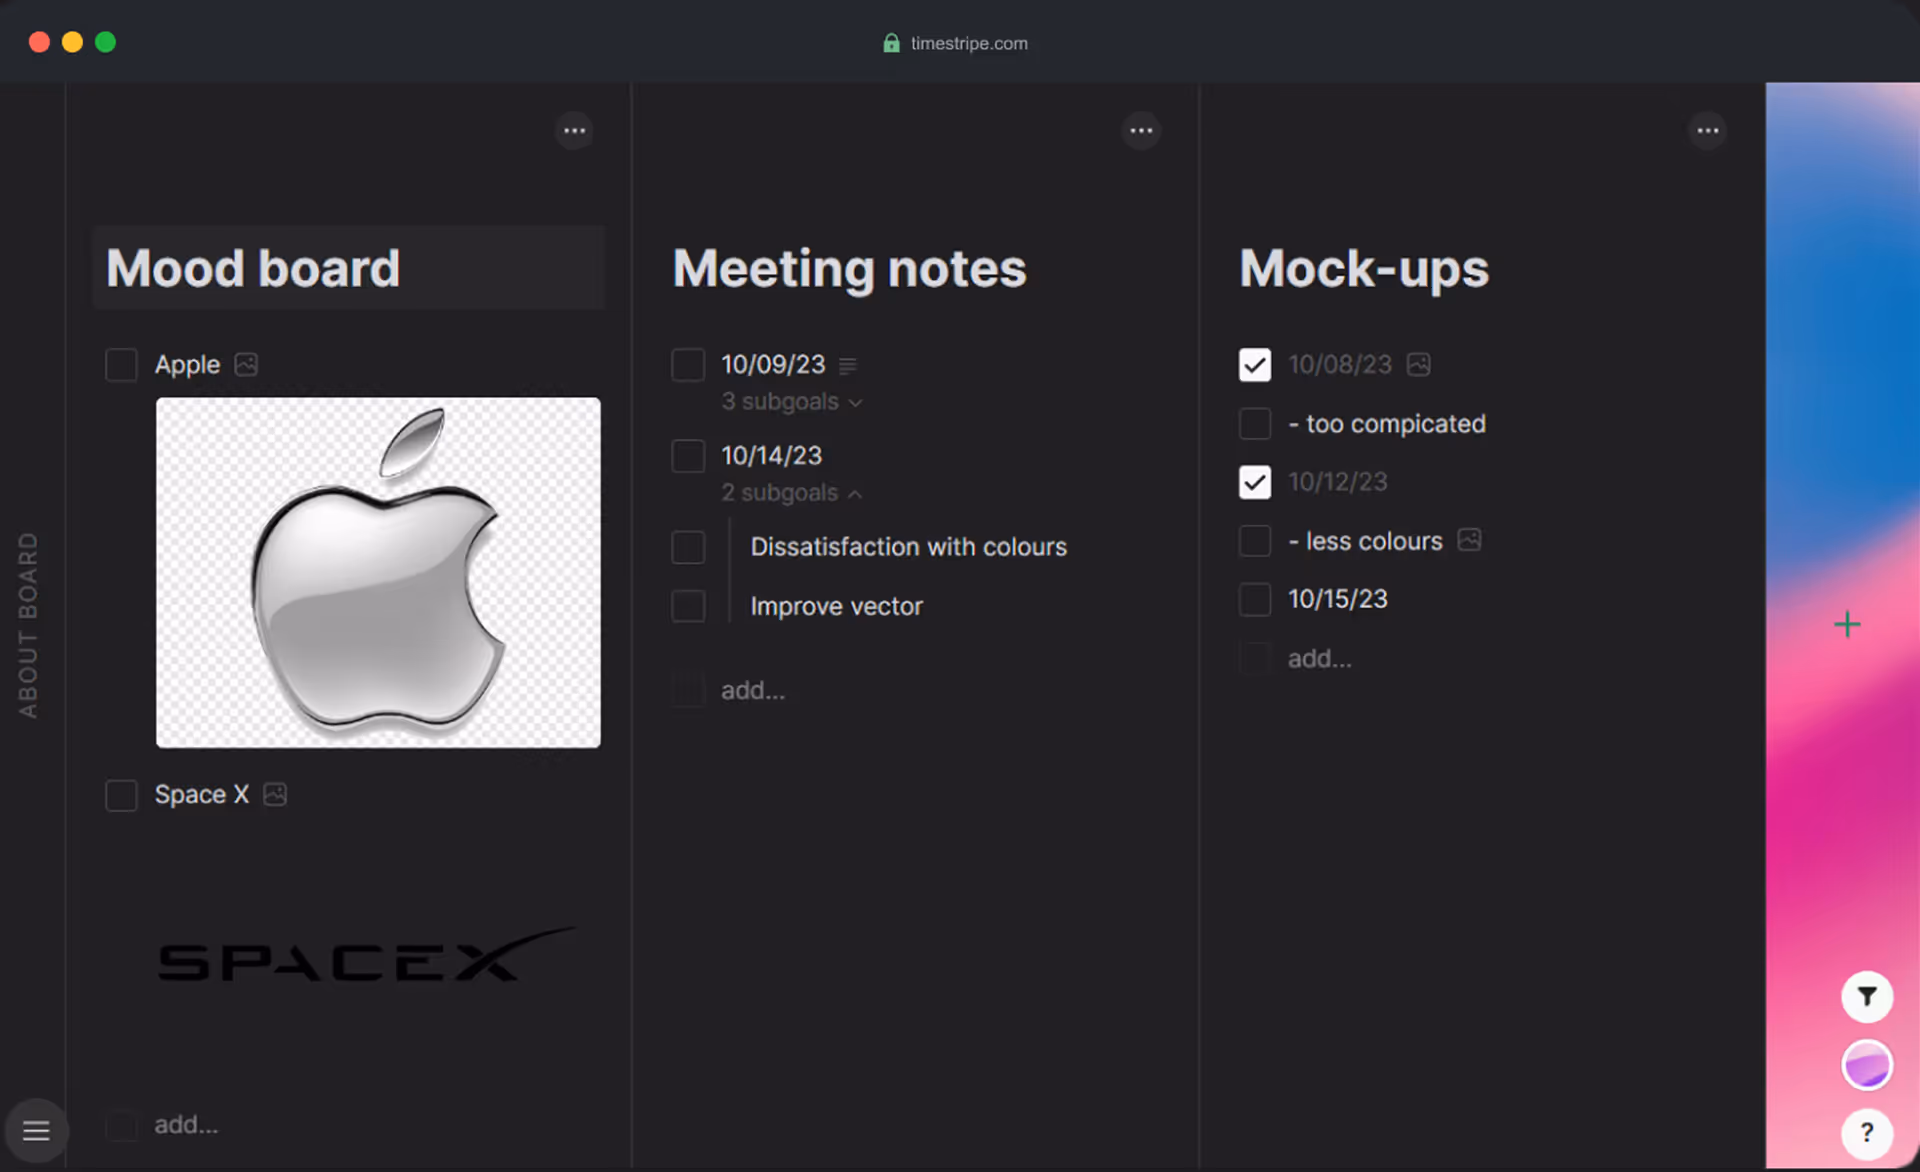Expand the 3 subgoals under 10/09/23

[x=791, y=402]
